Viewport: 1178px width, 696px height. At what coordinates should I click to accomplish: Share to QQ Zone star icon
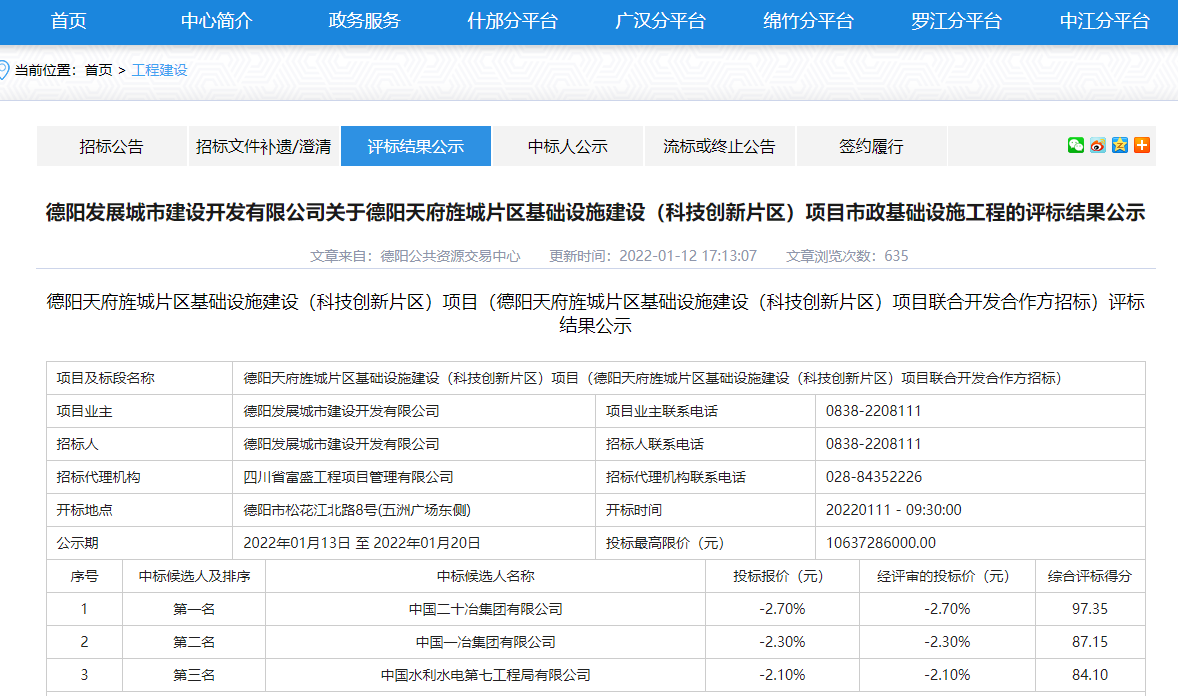tap(1120, 145)
